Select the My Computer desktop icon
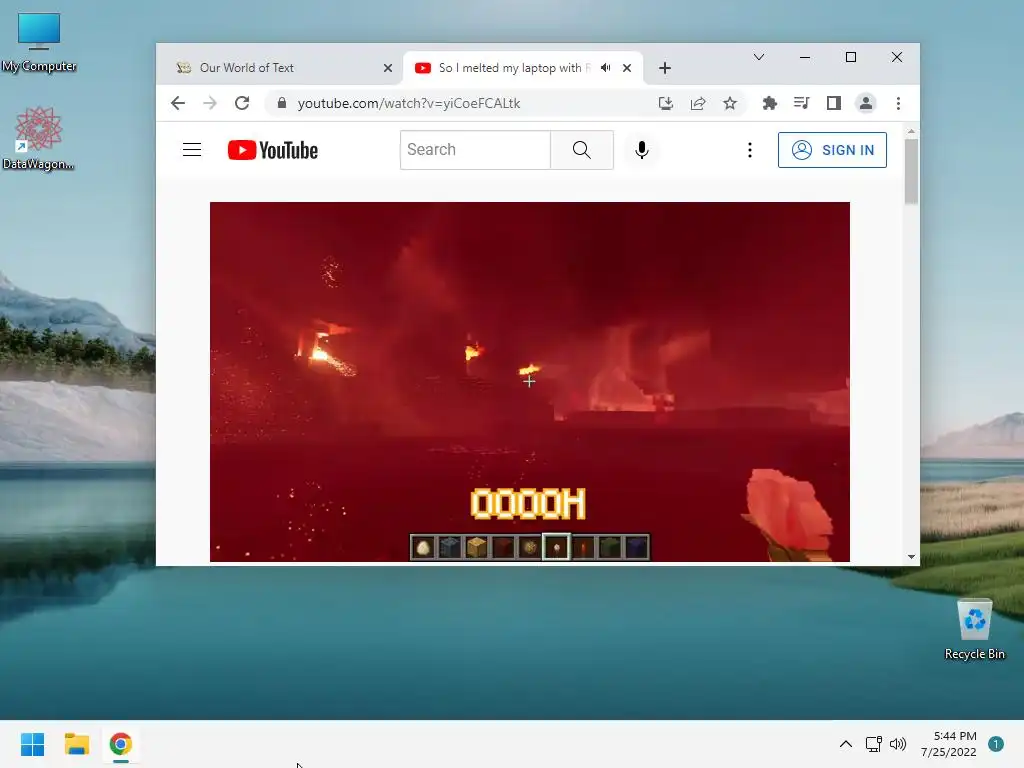 [x=39, y=42]
